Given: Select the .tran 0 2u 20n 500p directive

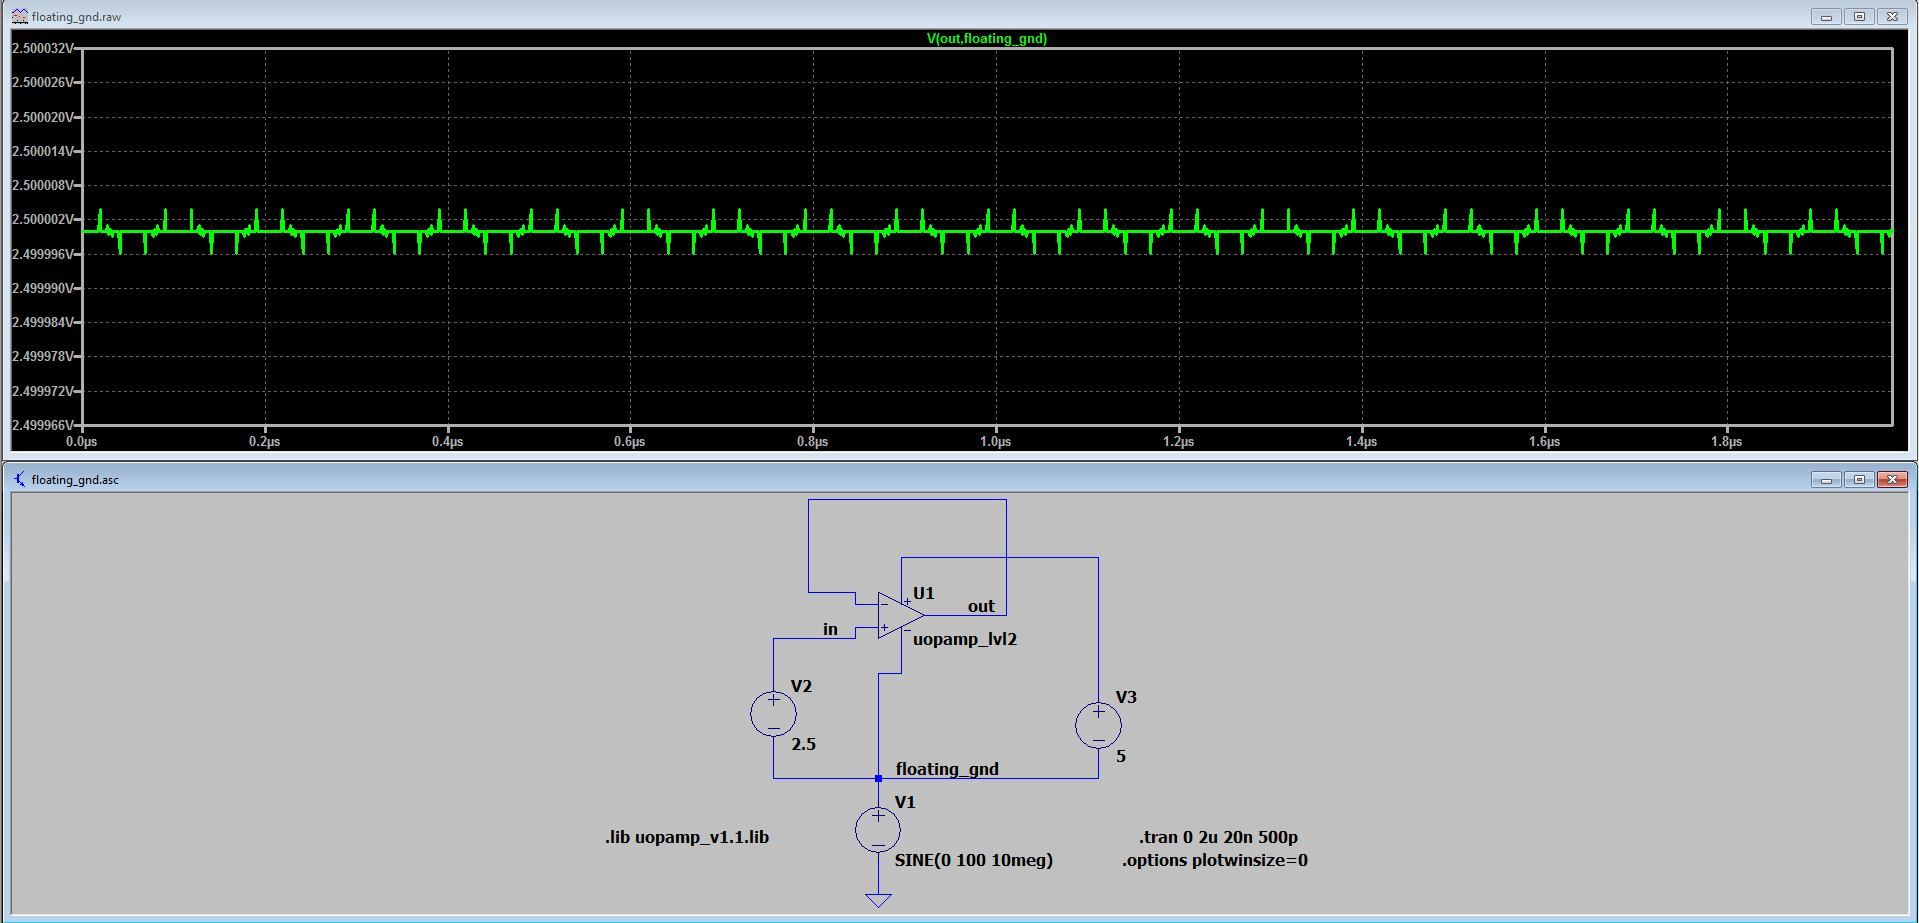Looking at the screenshot, I should [1218, 837].
